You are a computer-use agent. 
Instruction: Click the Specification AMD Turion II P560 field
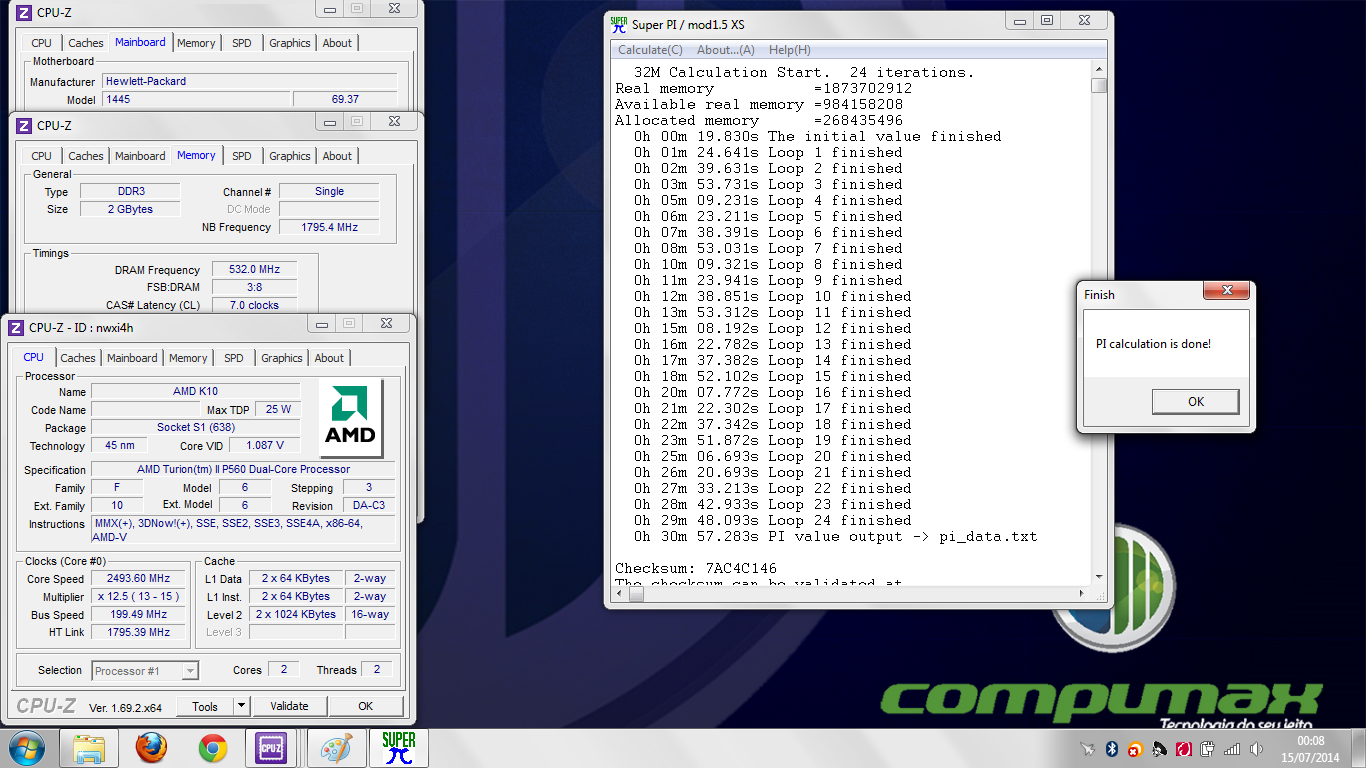point(243,469)
